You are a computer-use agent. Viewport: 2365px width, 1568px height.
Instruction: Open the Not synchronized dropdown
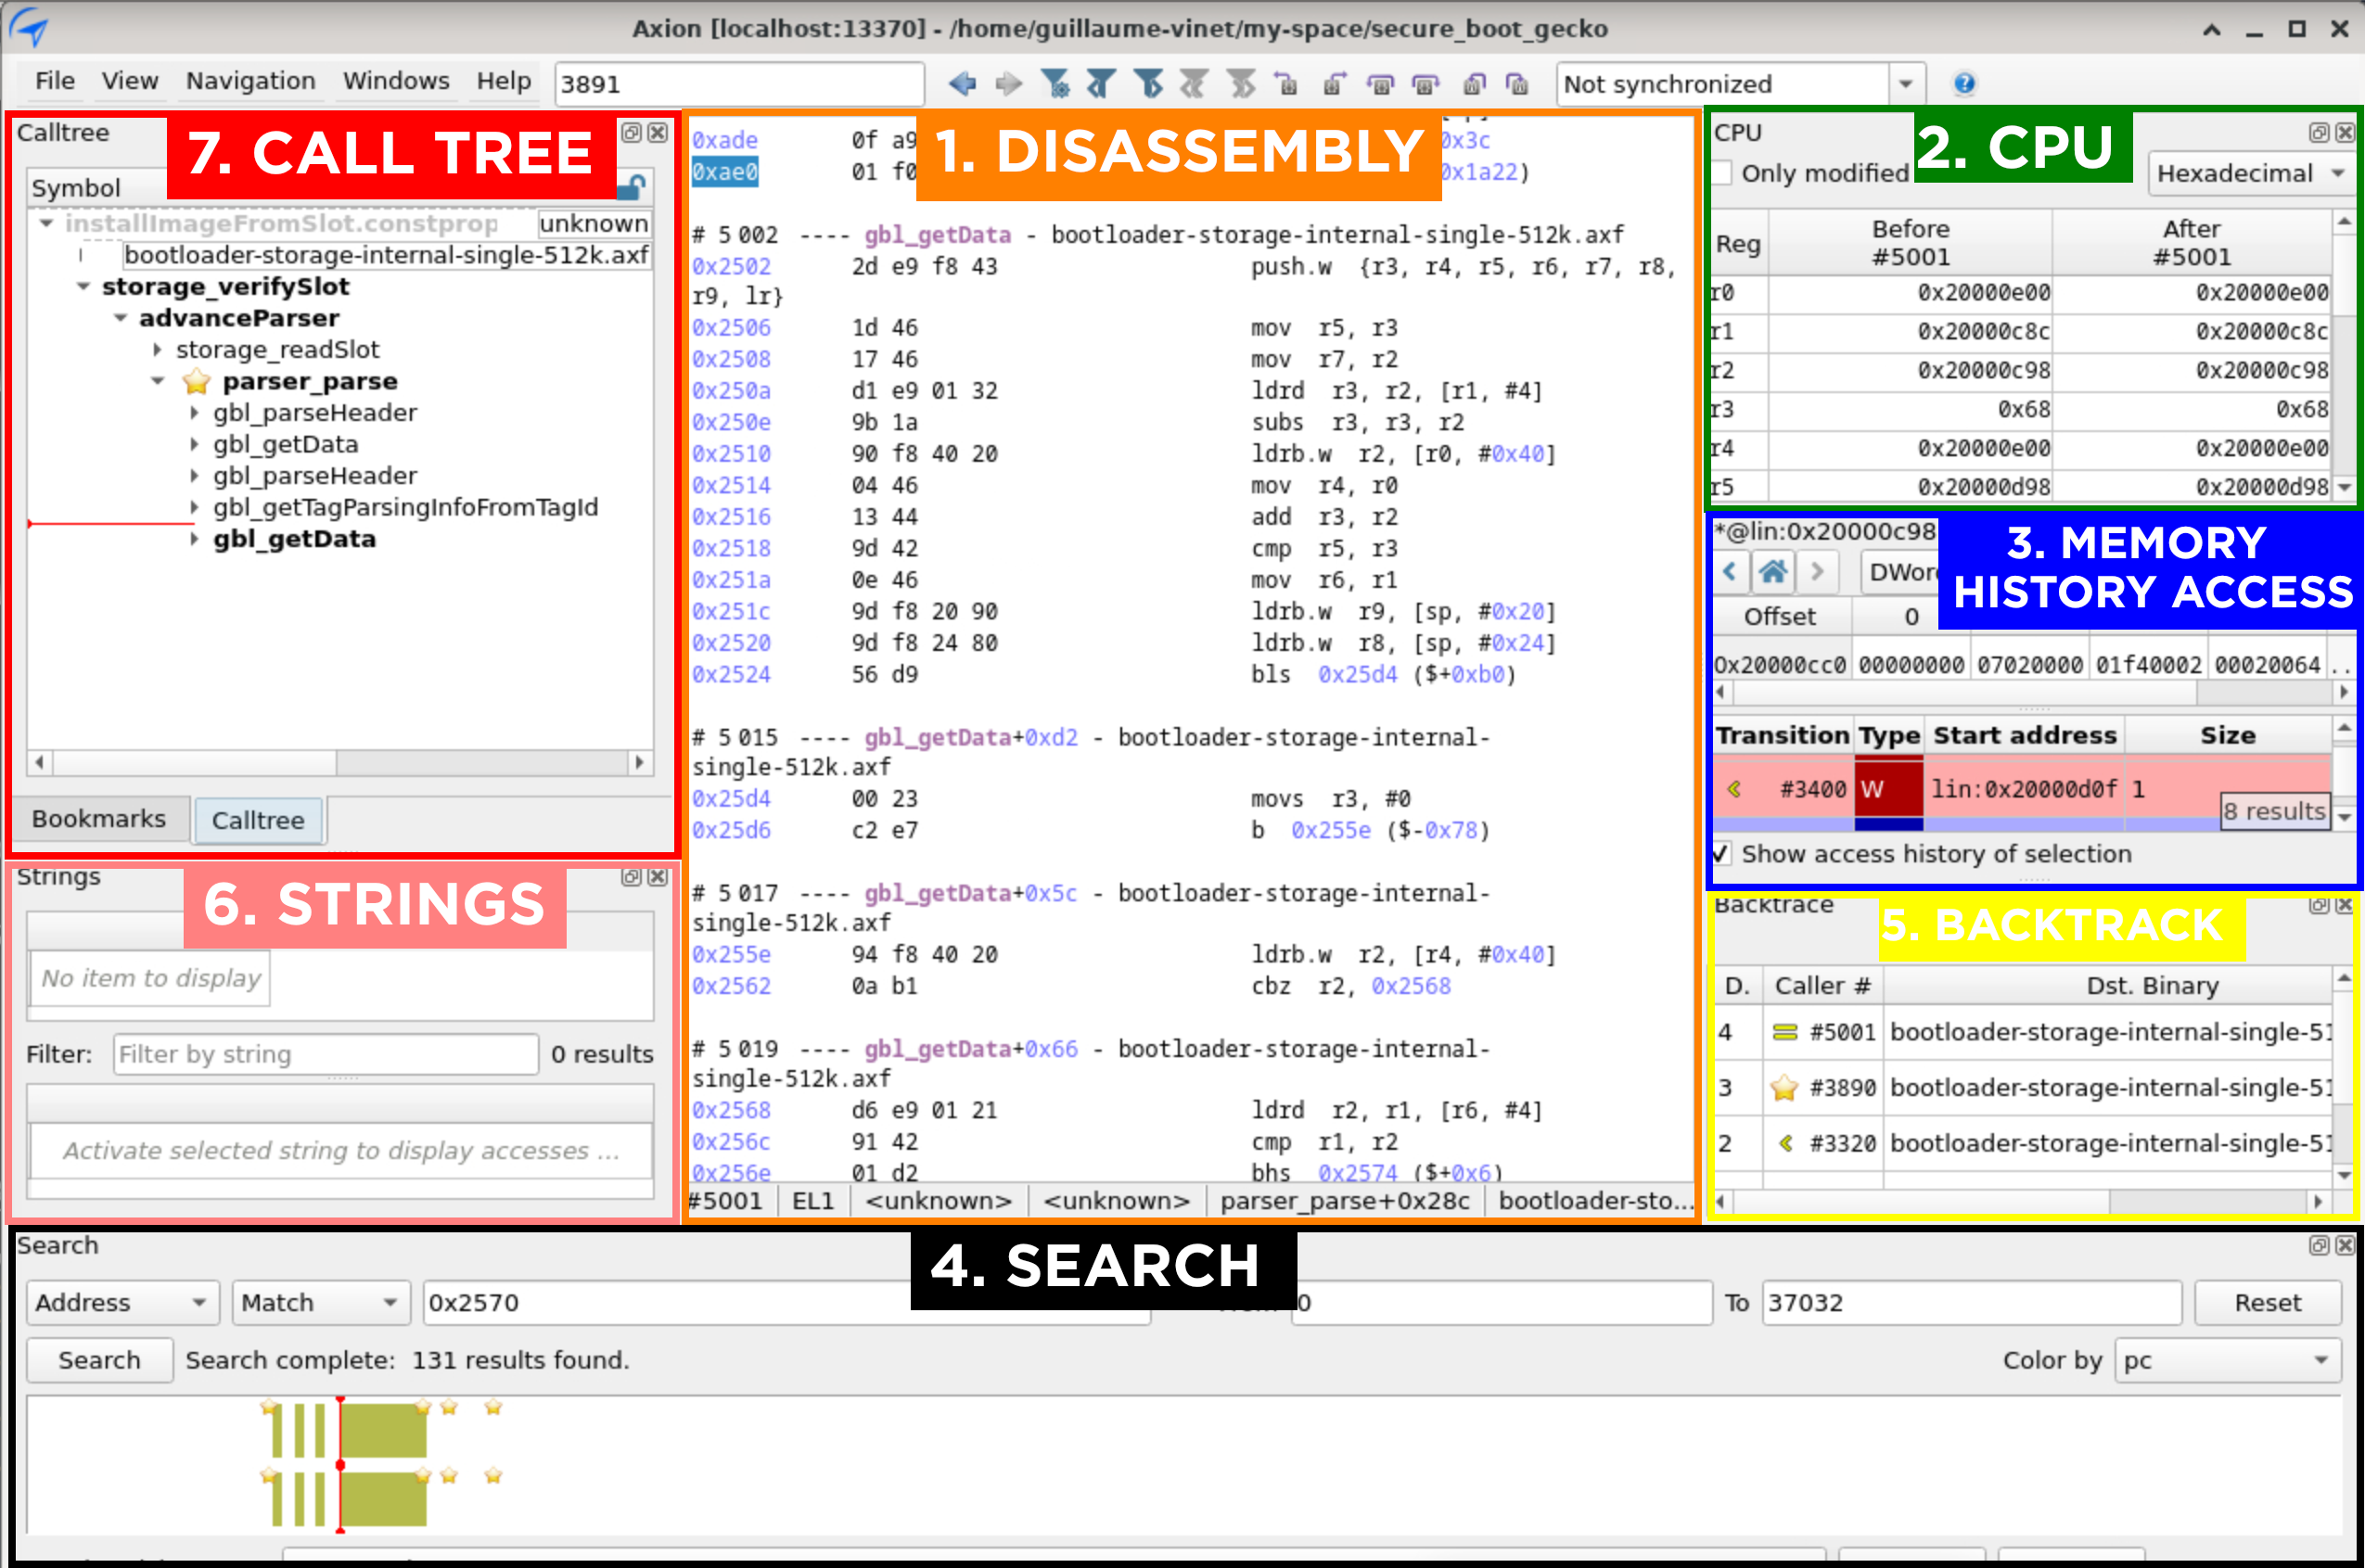pyautogui.click(x=1905, y=84)
